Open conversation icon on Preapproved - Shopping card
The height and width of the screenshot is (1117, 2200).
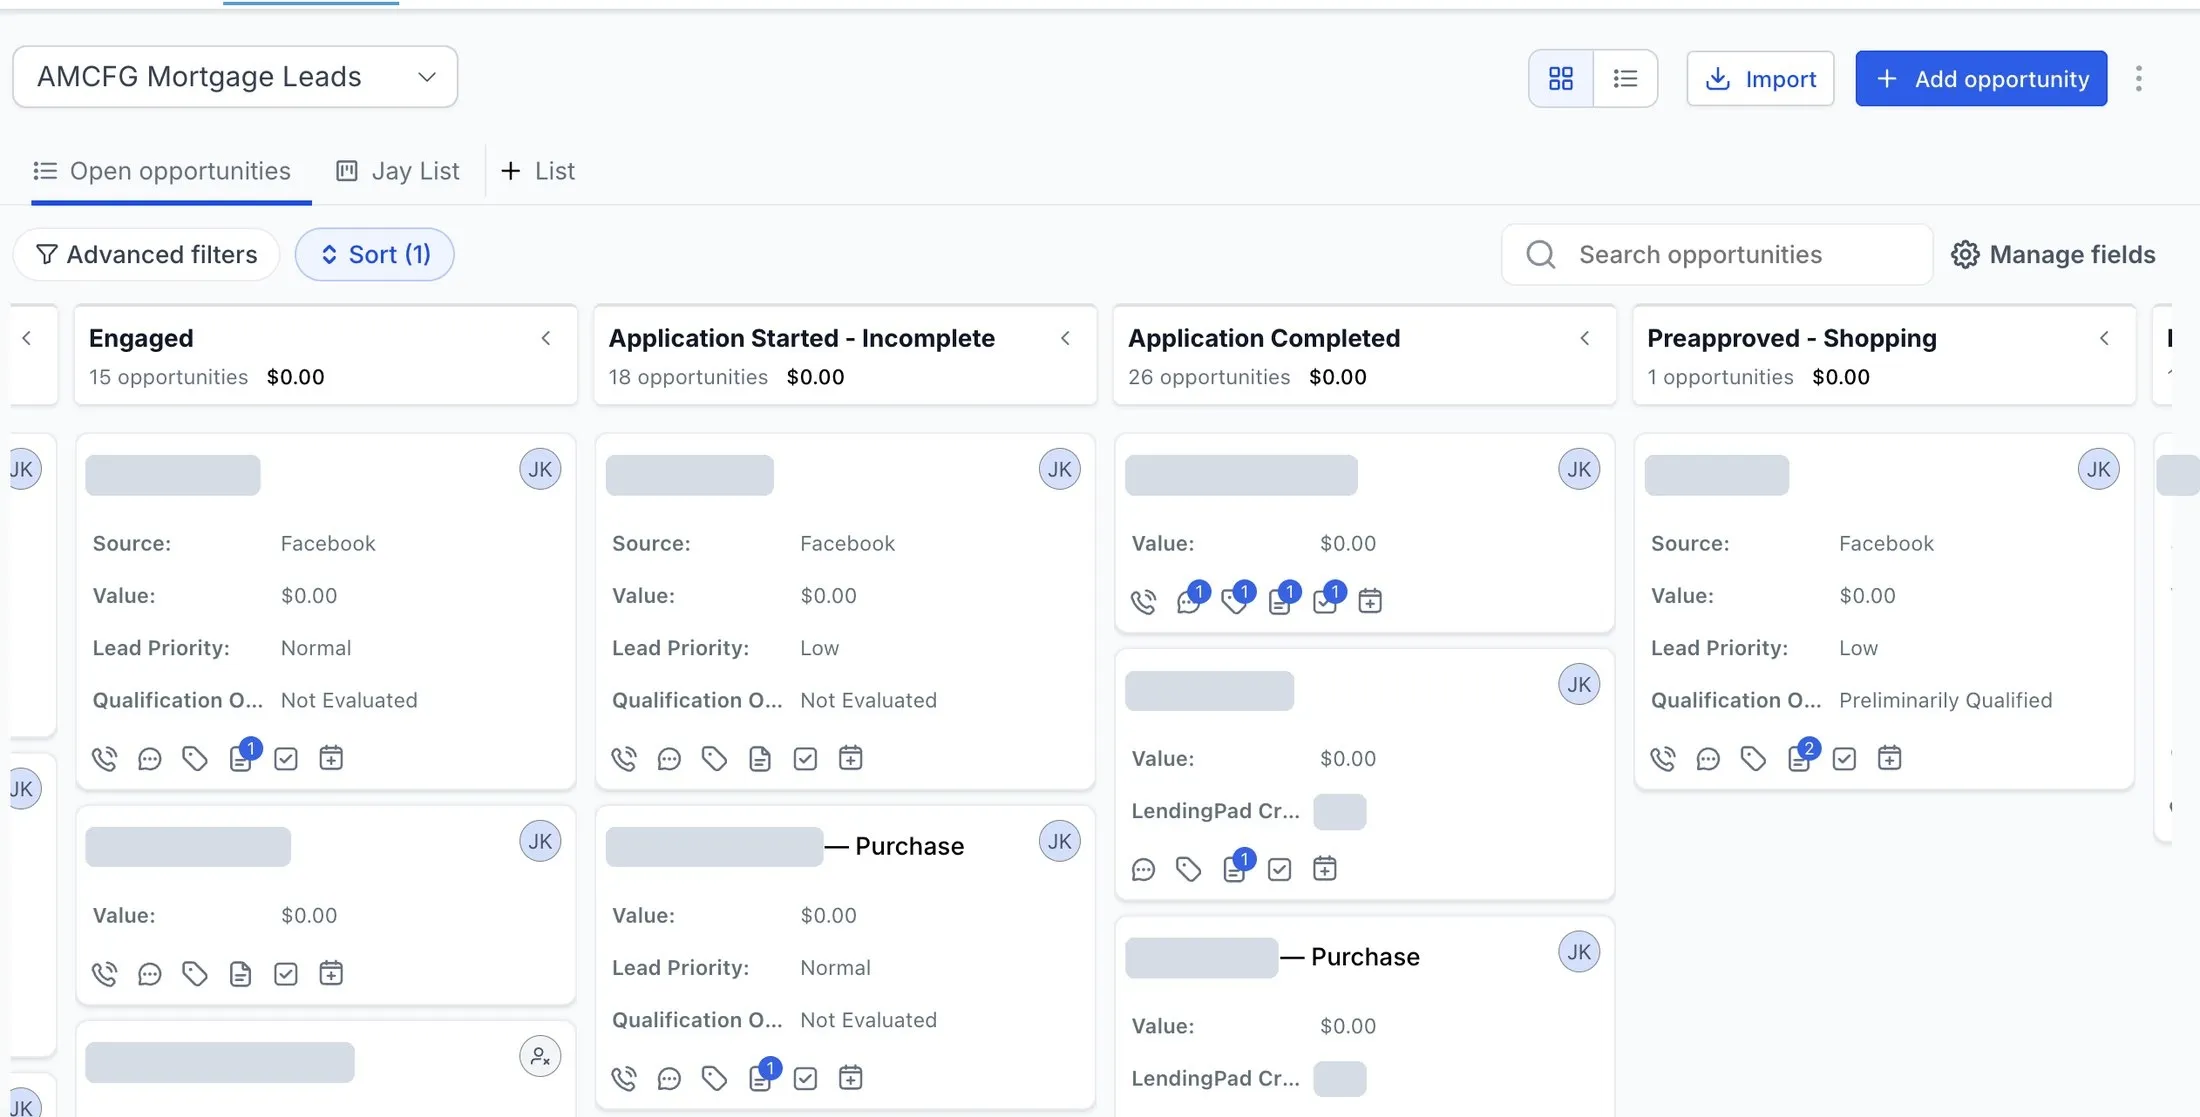[x=1708, y=759]
